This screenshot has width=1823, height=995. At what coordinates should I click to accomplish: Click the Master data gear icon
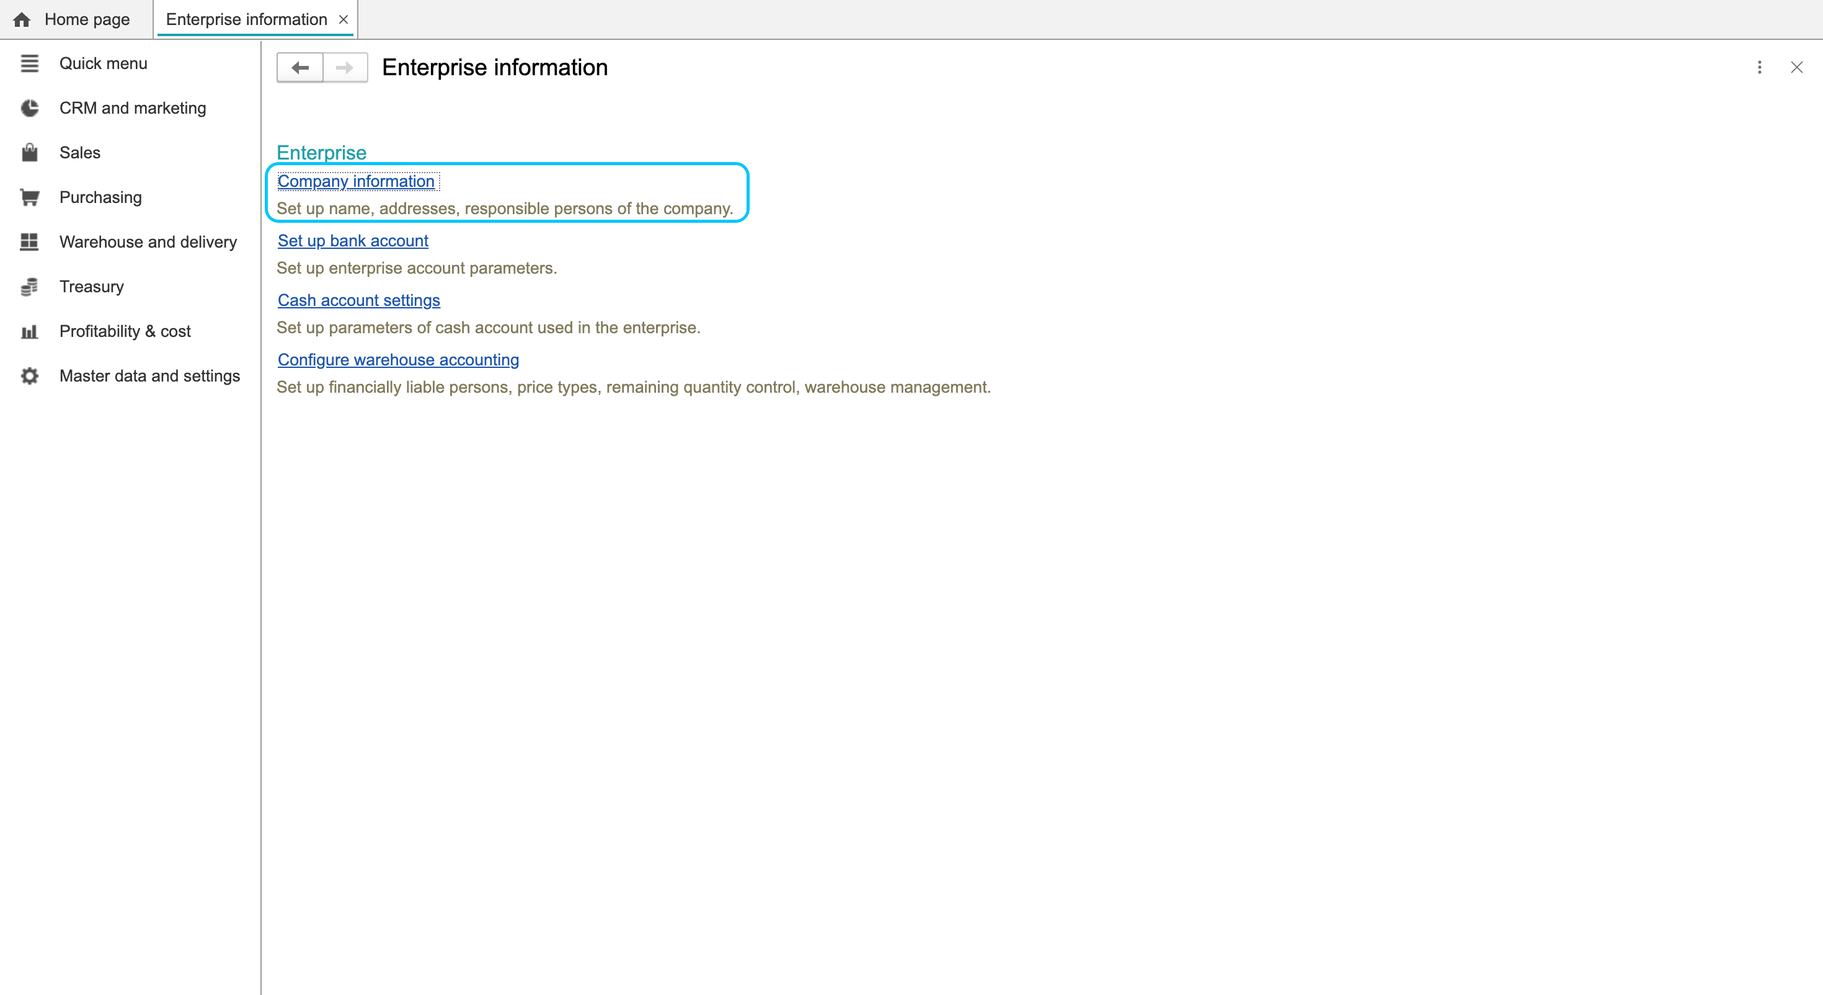[x=29, y=376]
